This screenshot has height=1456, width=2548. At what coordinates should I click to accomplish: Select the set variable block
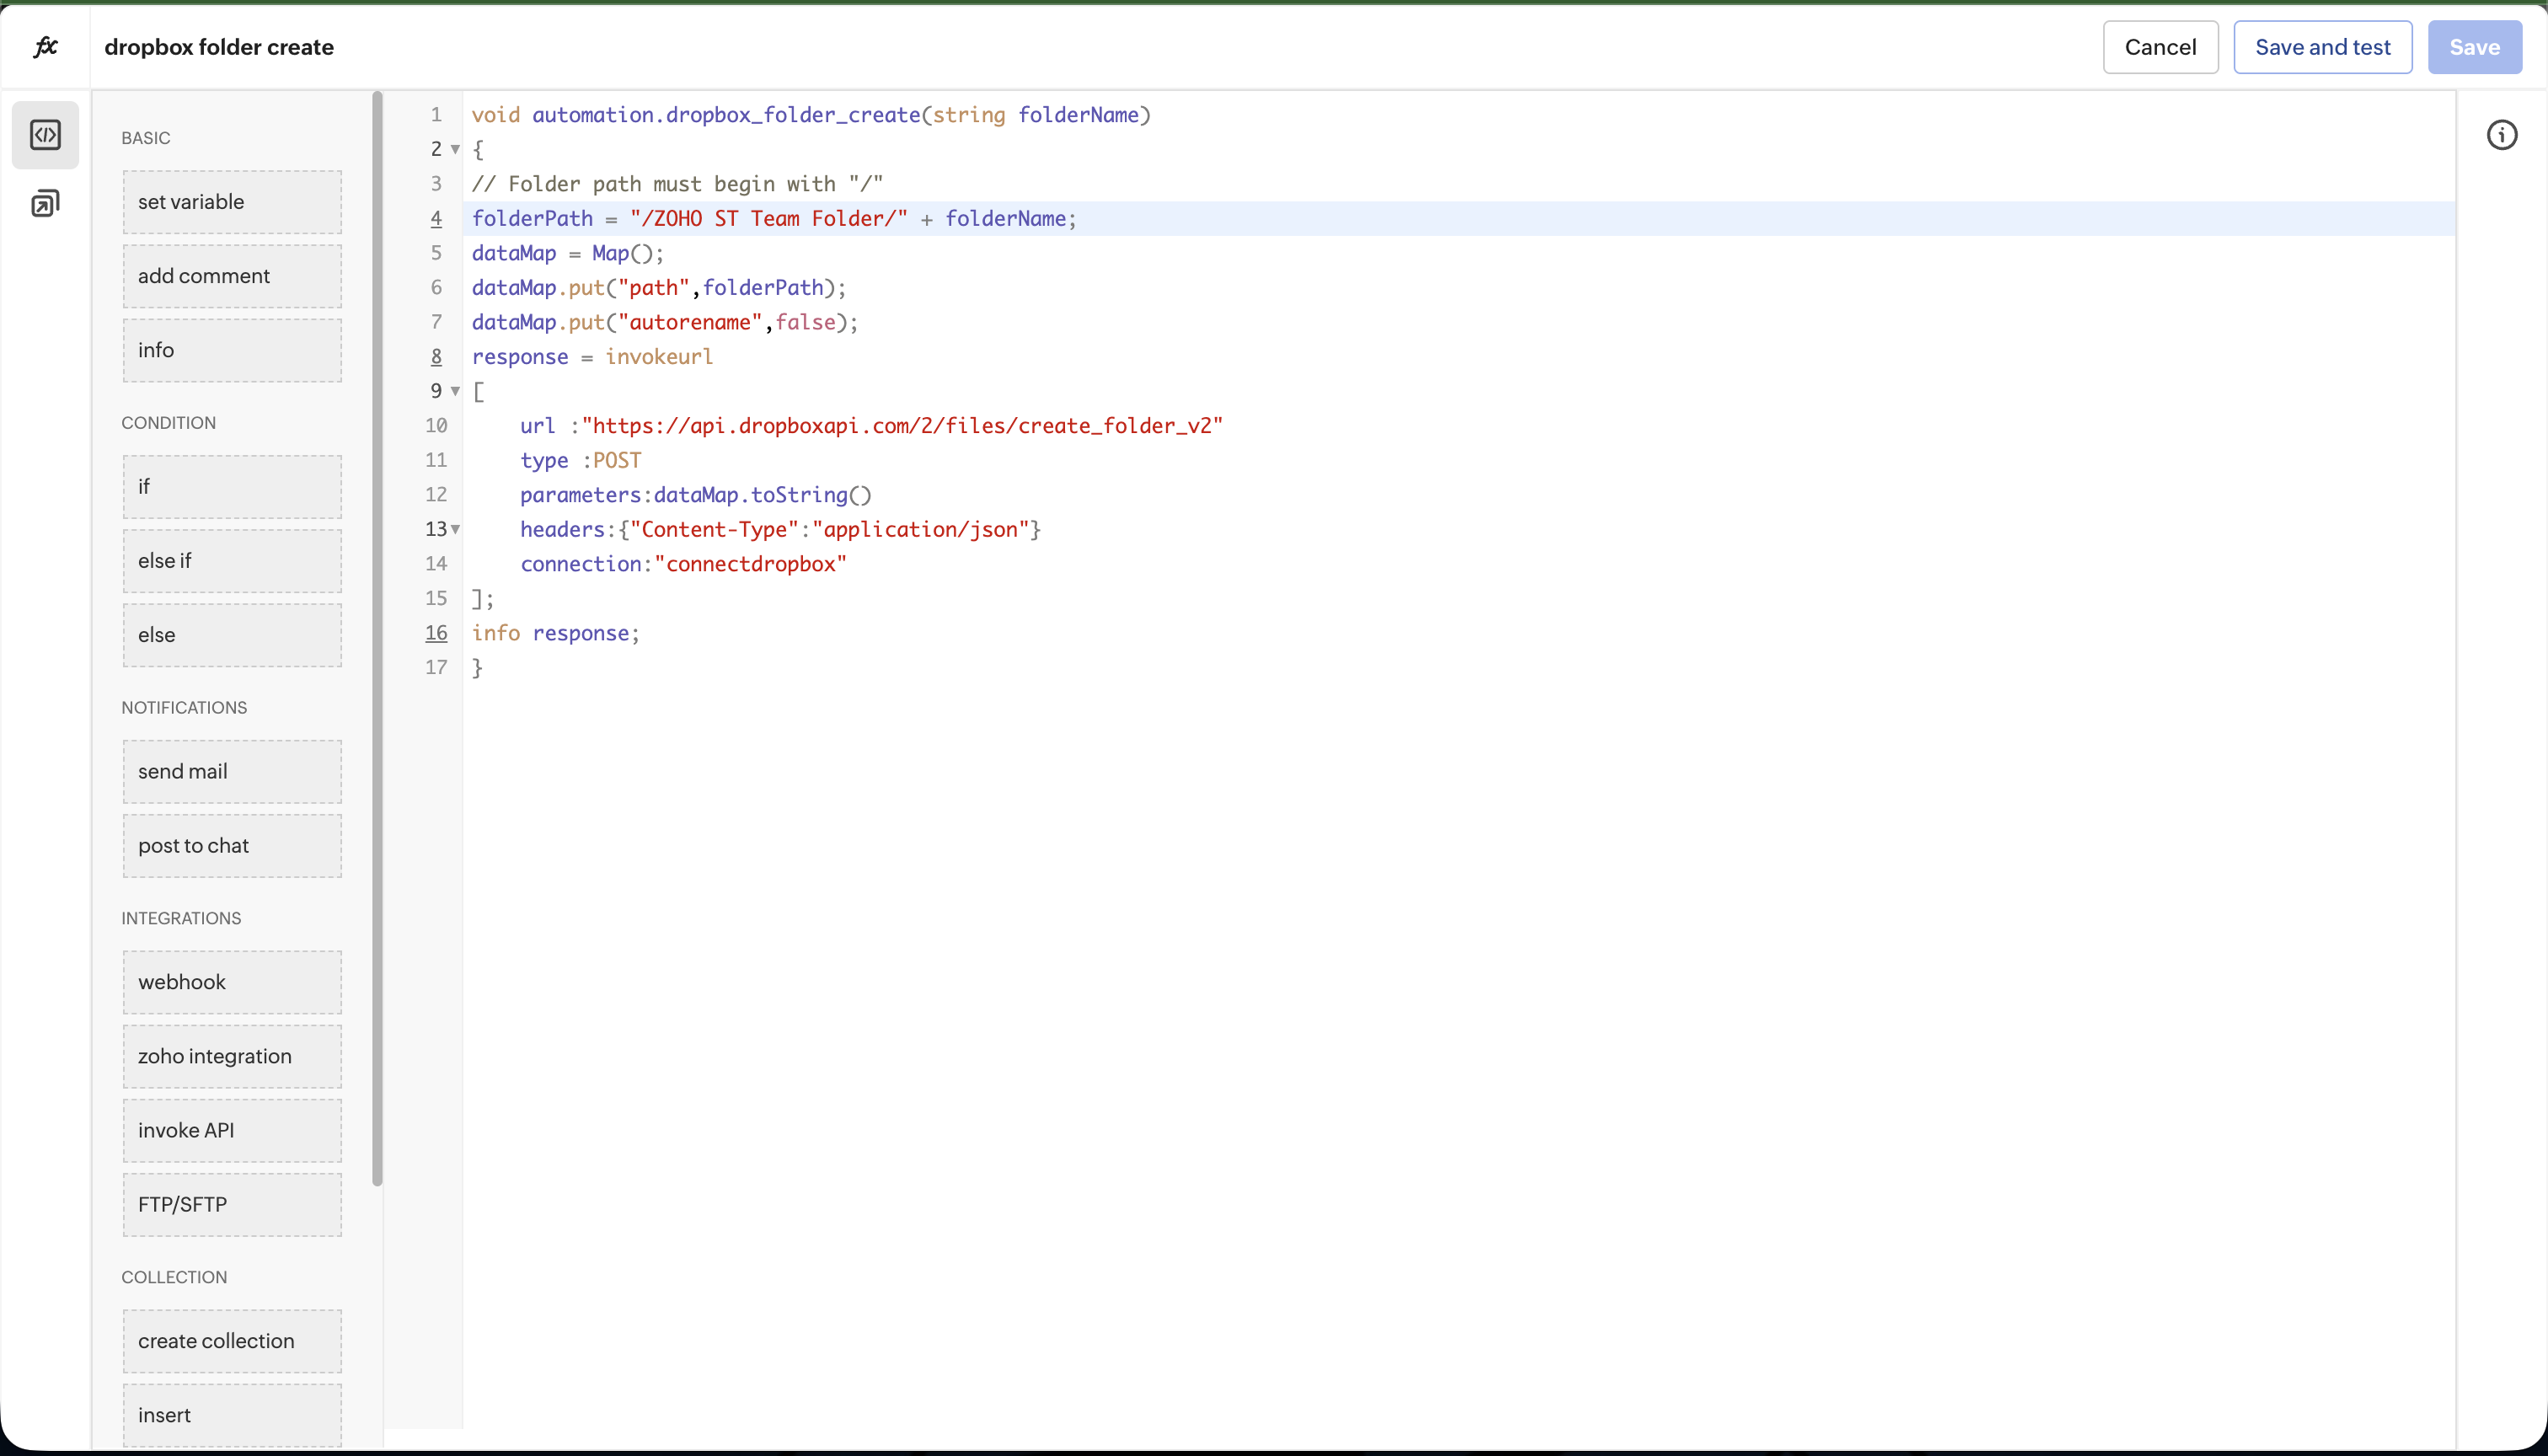232,202
